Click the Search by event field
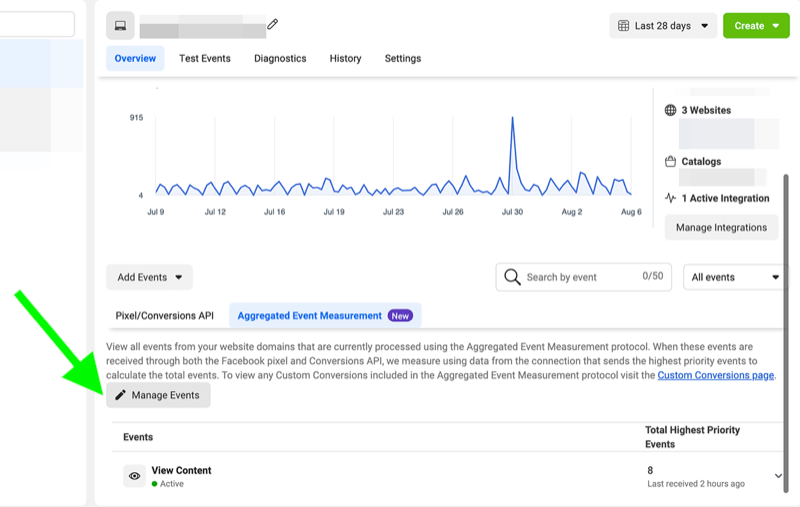 coord(583,277)
